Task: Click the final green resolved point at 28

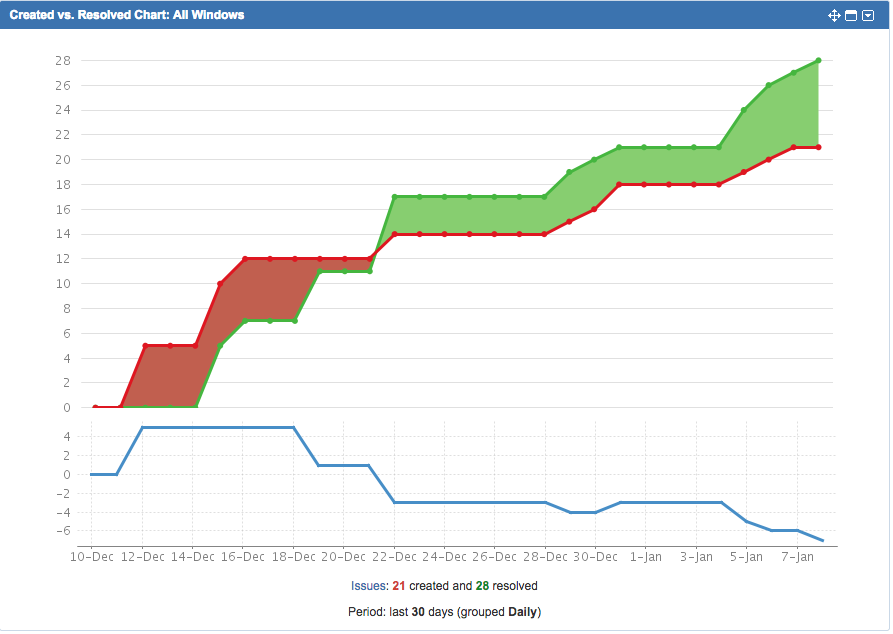Action: [x=818, y=60]
